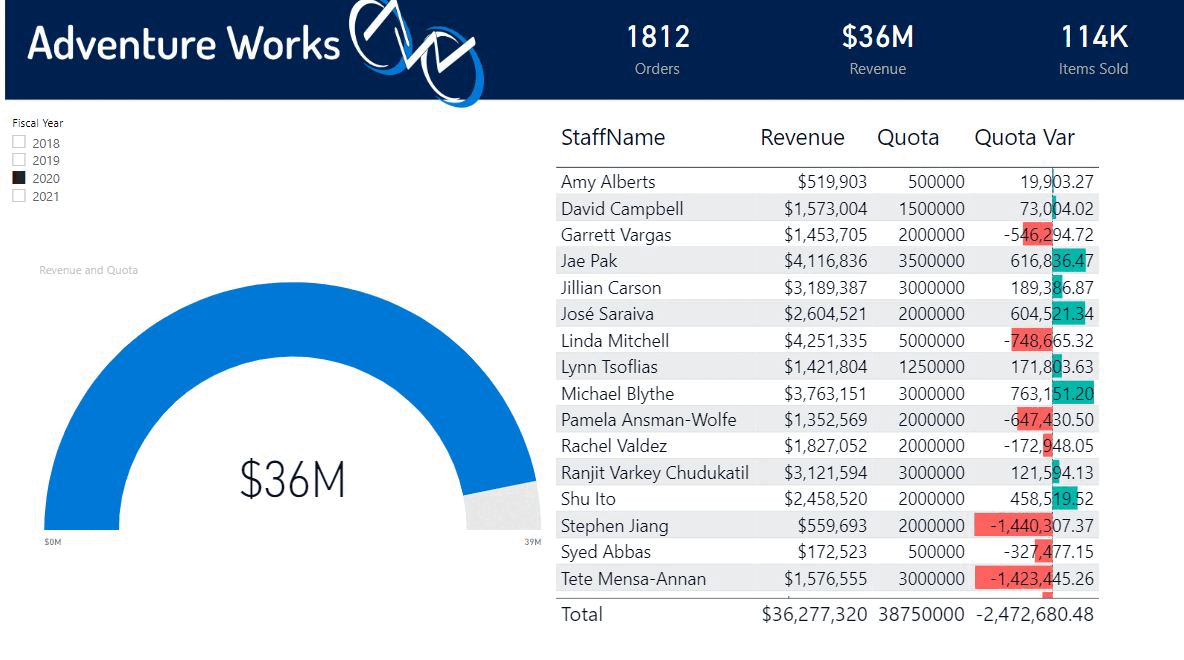The image size is (1184, 660).
Task: Click Michael Blythe's revenue $3,763,151
Action: (x=825, y=393)
